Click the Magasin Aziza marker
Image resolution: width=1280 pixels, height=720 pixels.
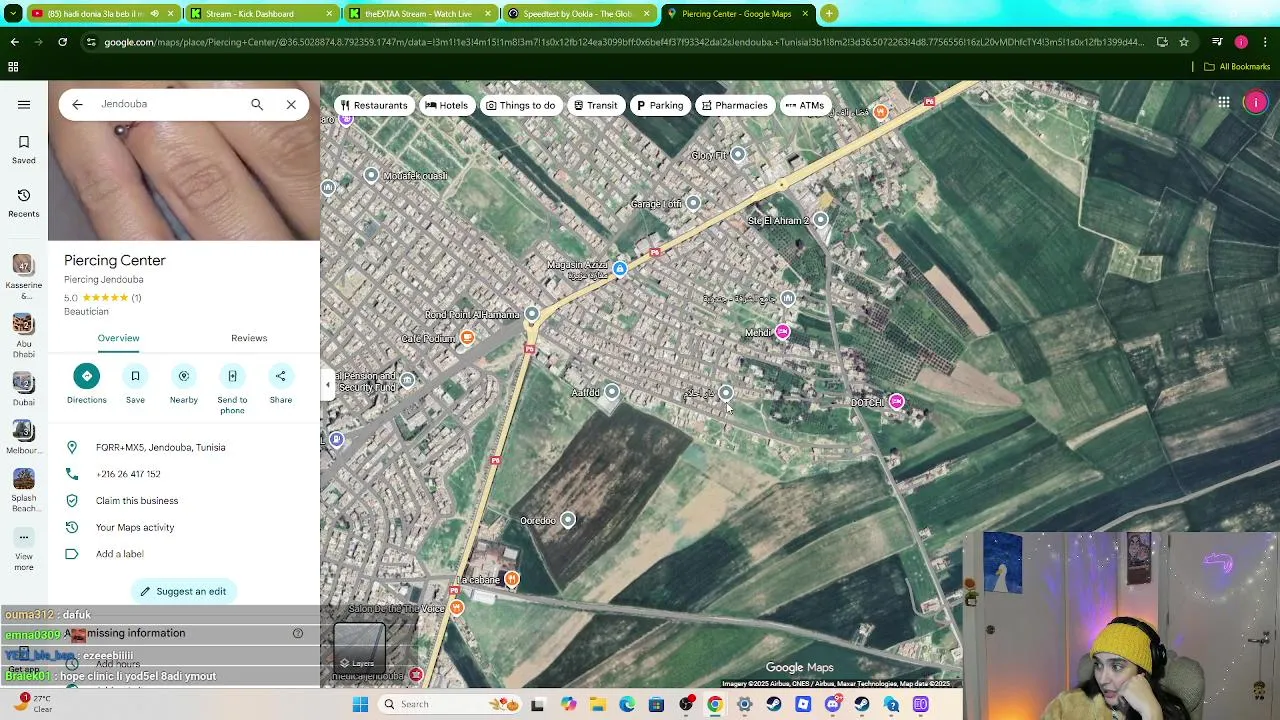pyautogui.click(x=620, y=269)
